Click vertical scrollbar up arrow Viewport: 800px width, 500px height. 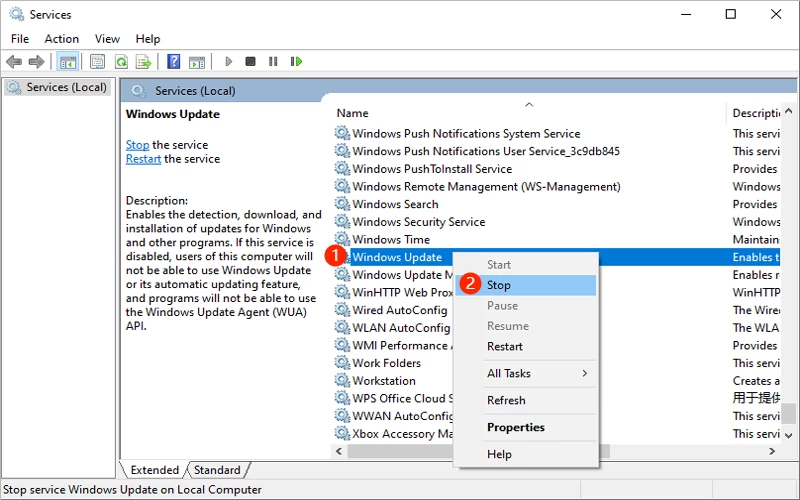[x=789, y=111]
